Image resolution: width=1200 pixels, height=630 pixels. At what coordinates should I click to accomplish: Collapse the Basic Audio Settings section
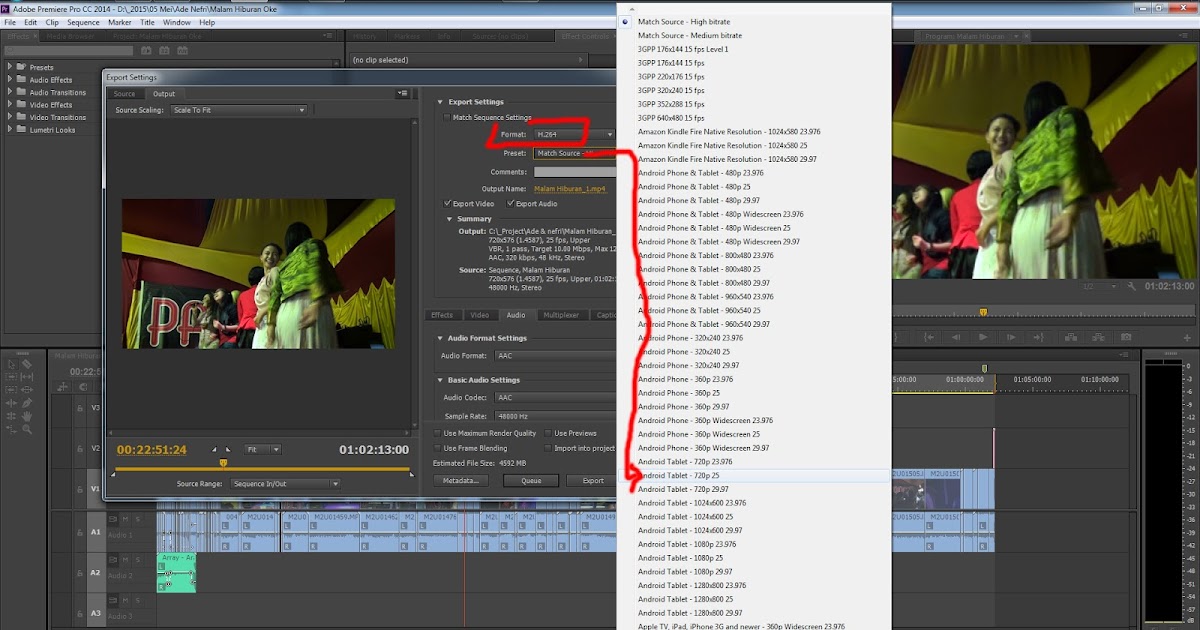click(441, 380)
